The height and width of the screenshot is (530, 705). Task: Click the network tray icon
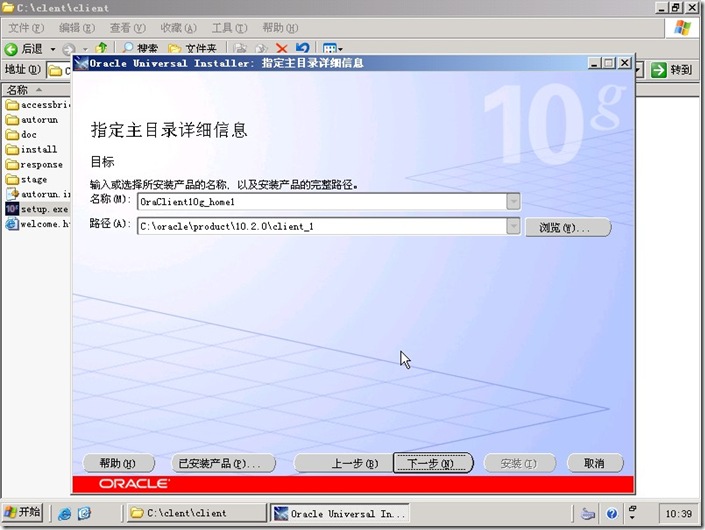(x=588, y=513)
